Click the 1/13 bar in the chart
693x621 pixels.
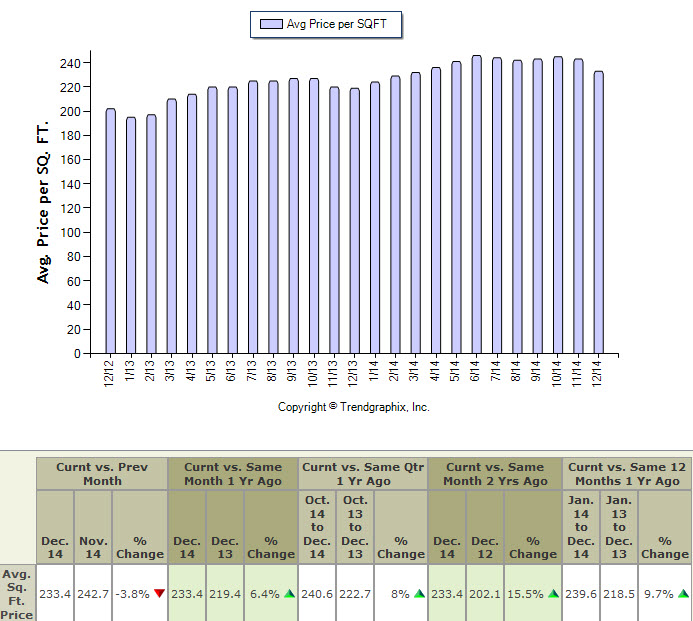(131, 235)
